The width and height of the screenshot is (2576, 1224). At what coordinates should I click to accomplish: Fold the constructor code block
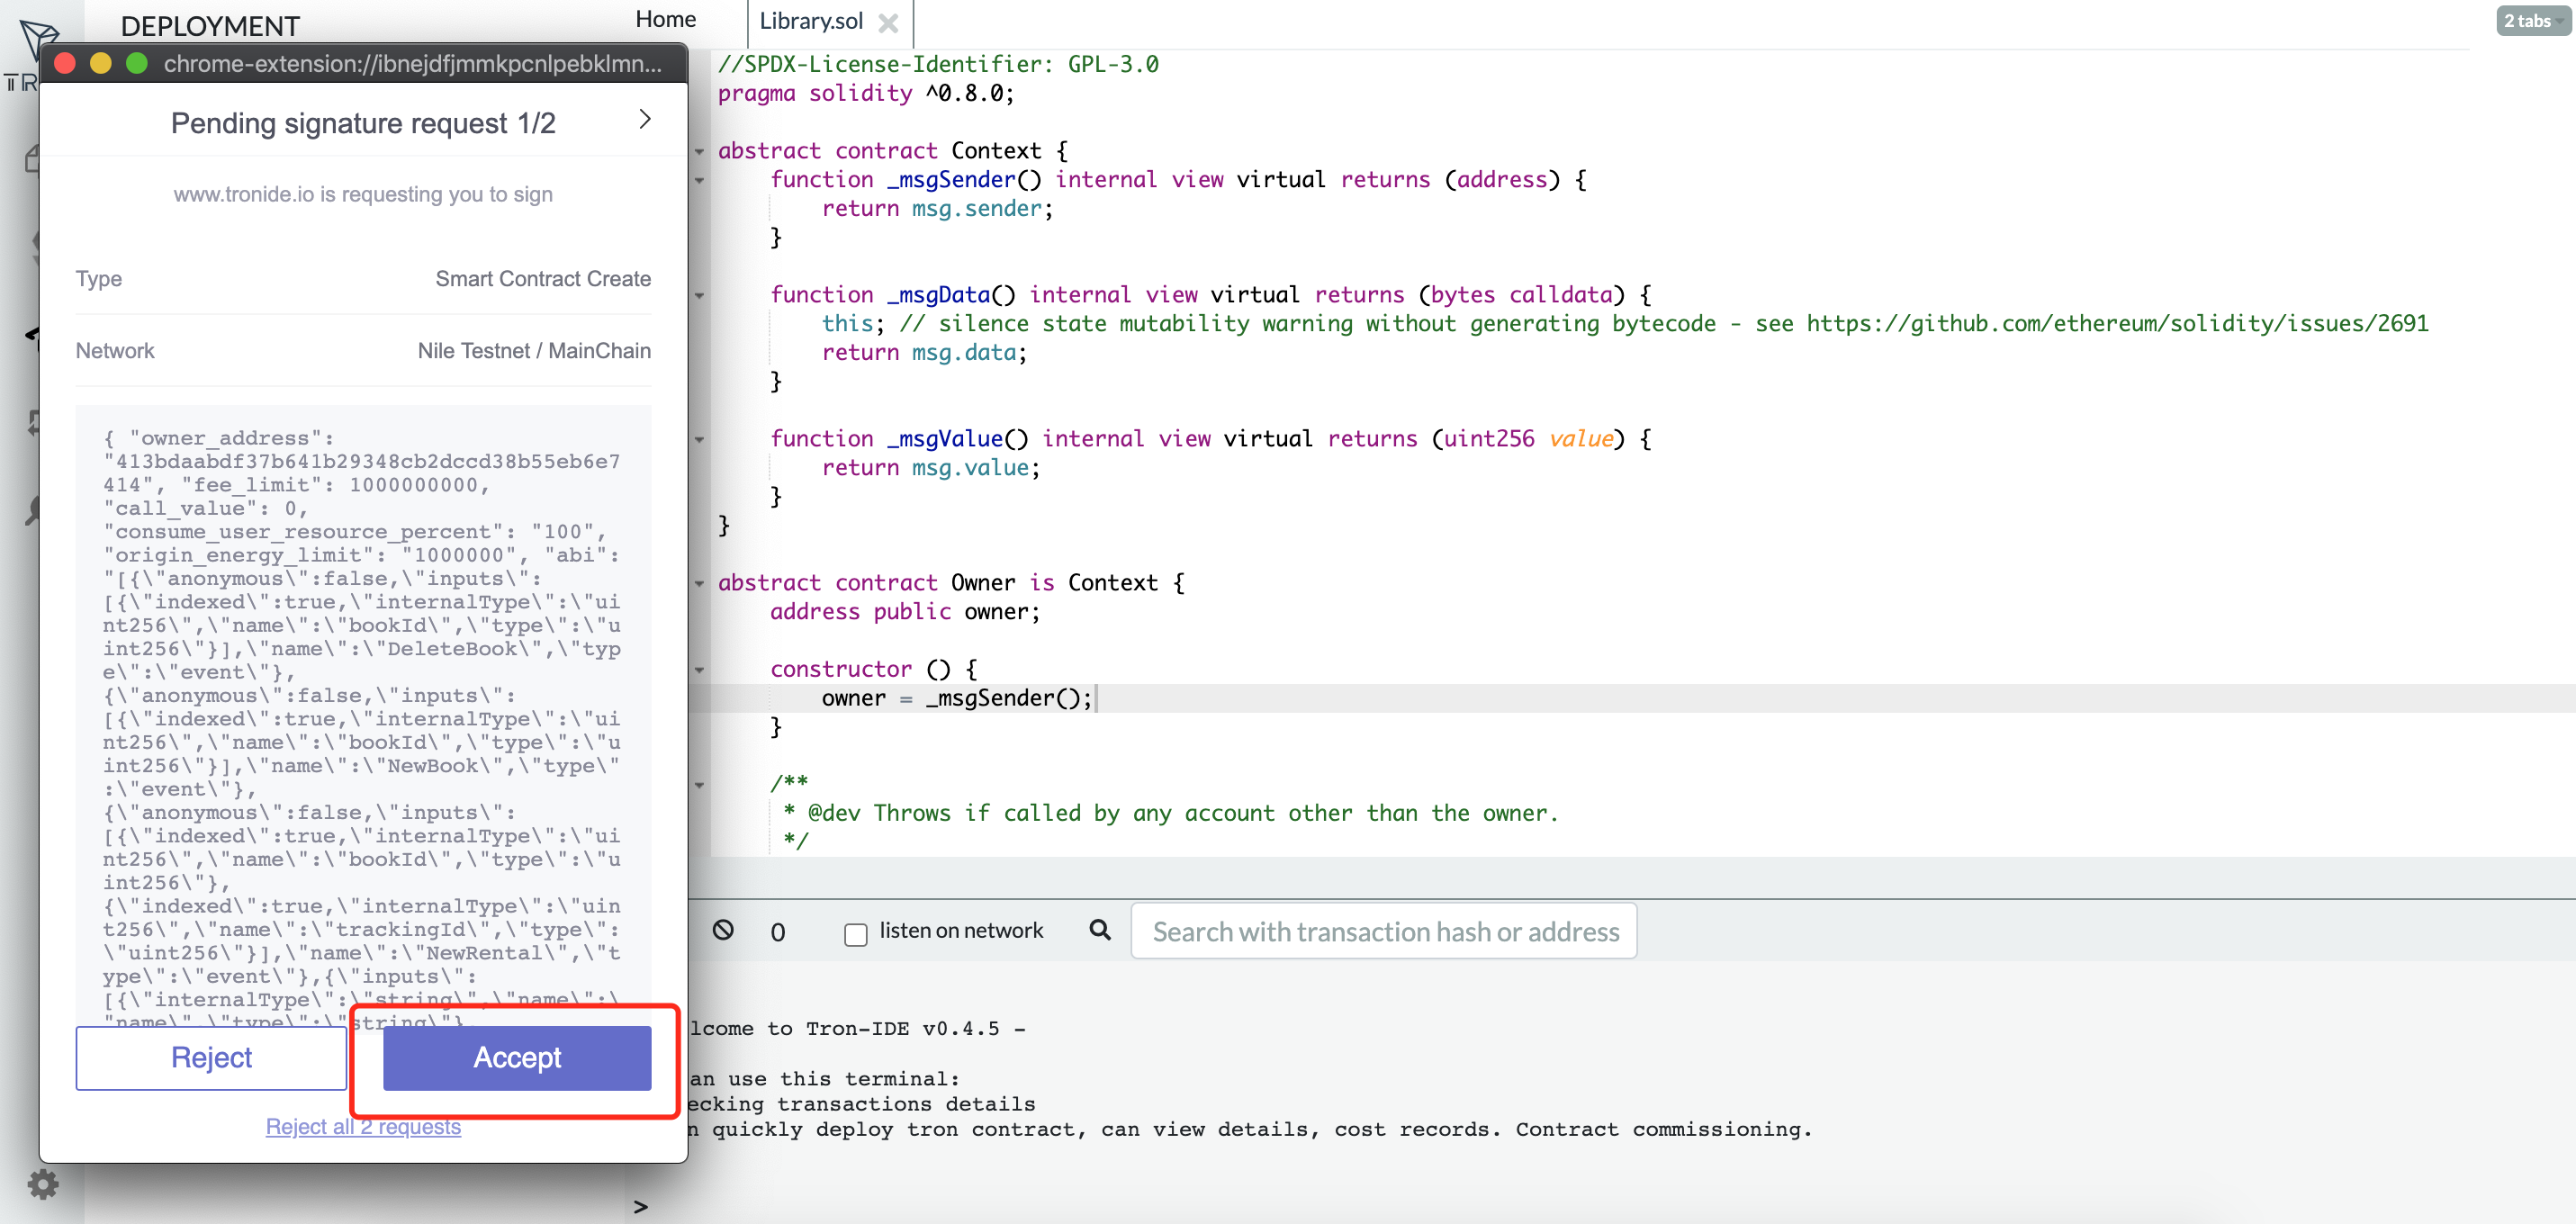tap(700, 670)
